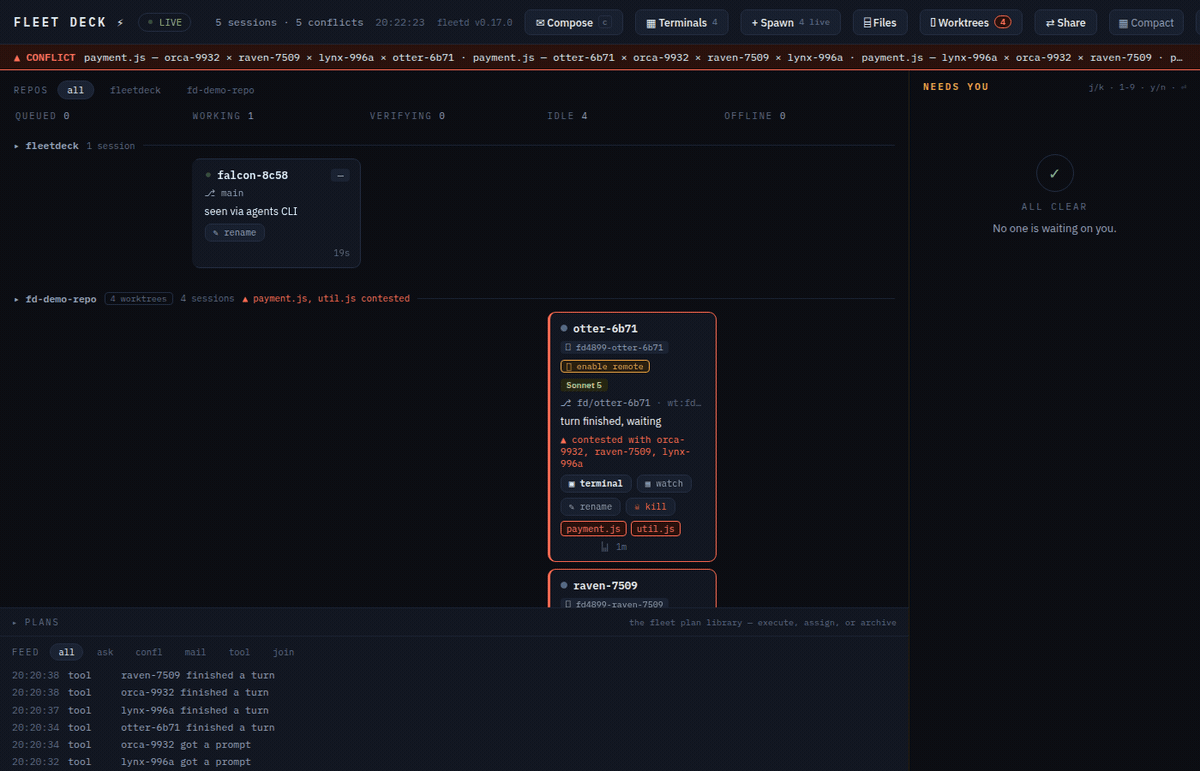The height and width of the screenshot is (771, 1200).
Task: Click feed row 'lynx-996a got a prompt'
Action: 454,762
